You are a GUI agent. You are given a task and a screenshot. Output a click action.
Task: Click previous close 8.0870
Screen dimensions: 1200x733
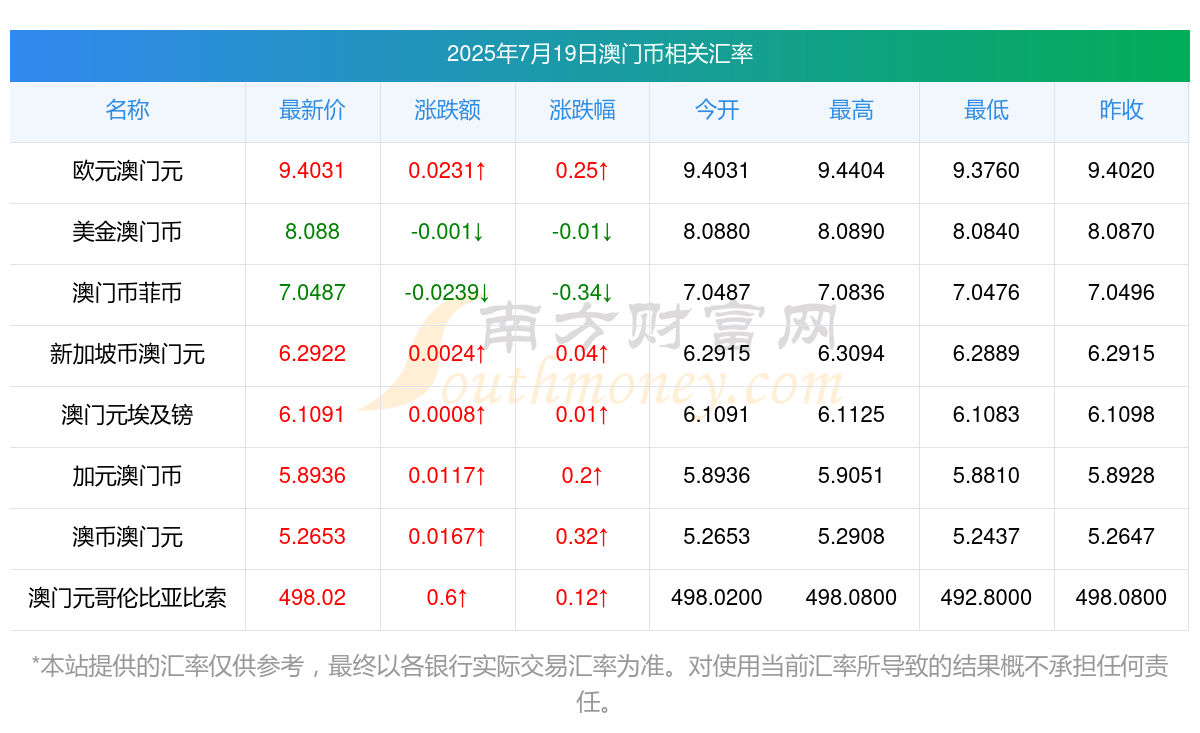pos(1121,232)
